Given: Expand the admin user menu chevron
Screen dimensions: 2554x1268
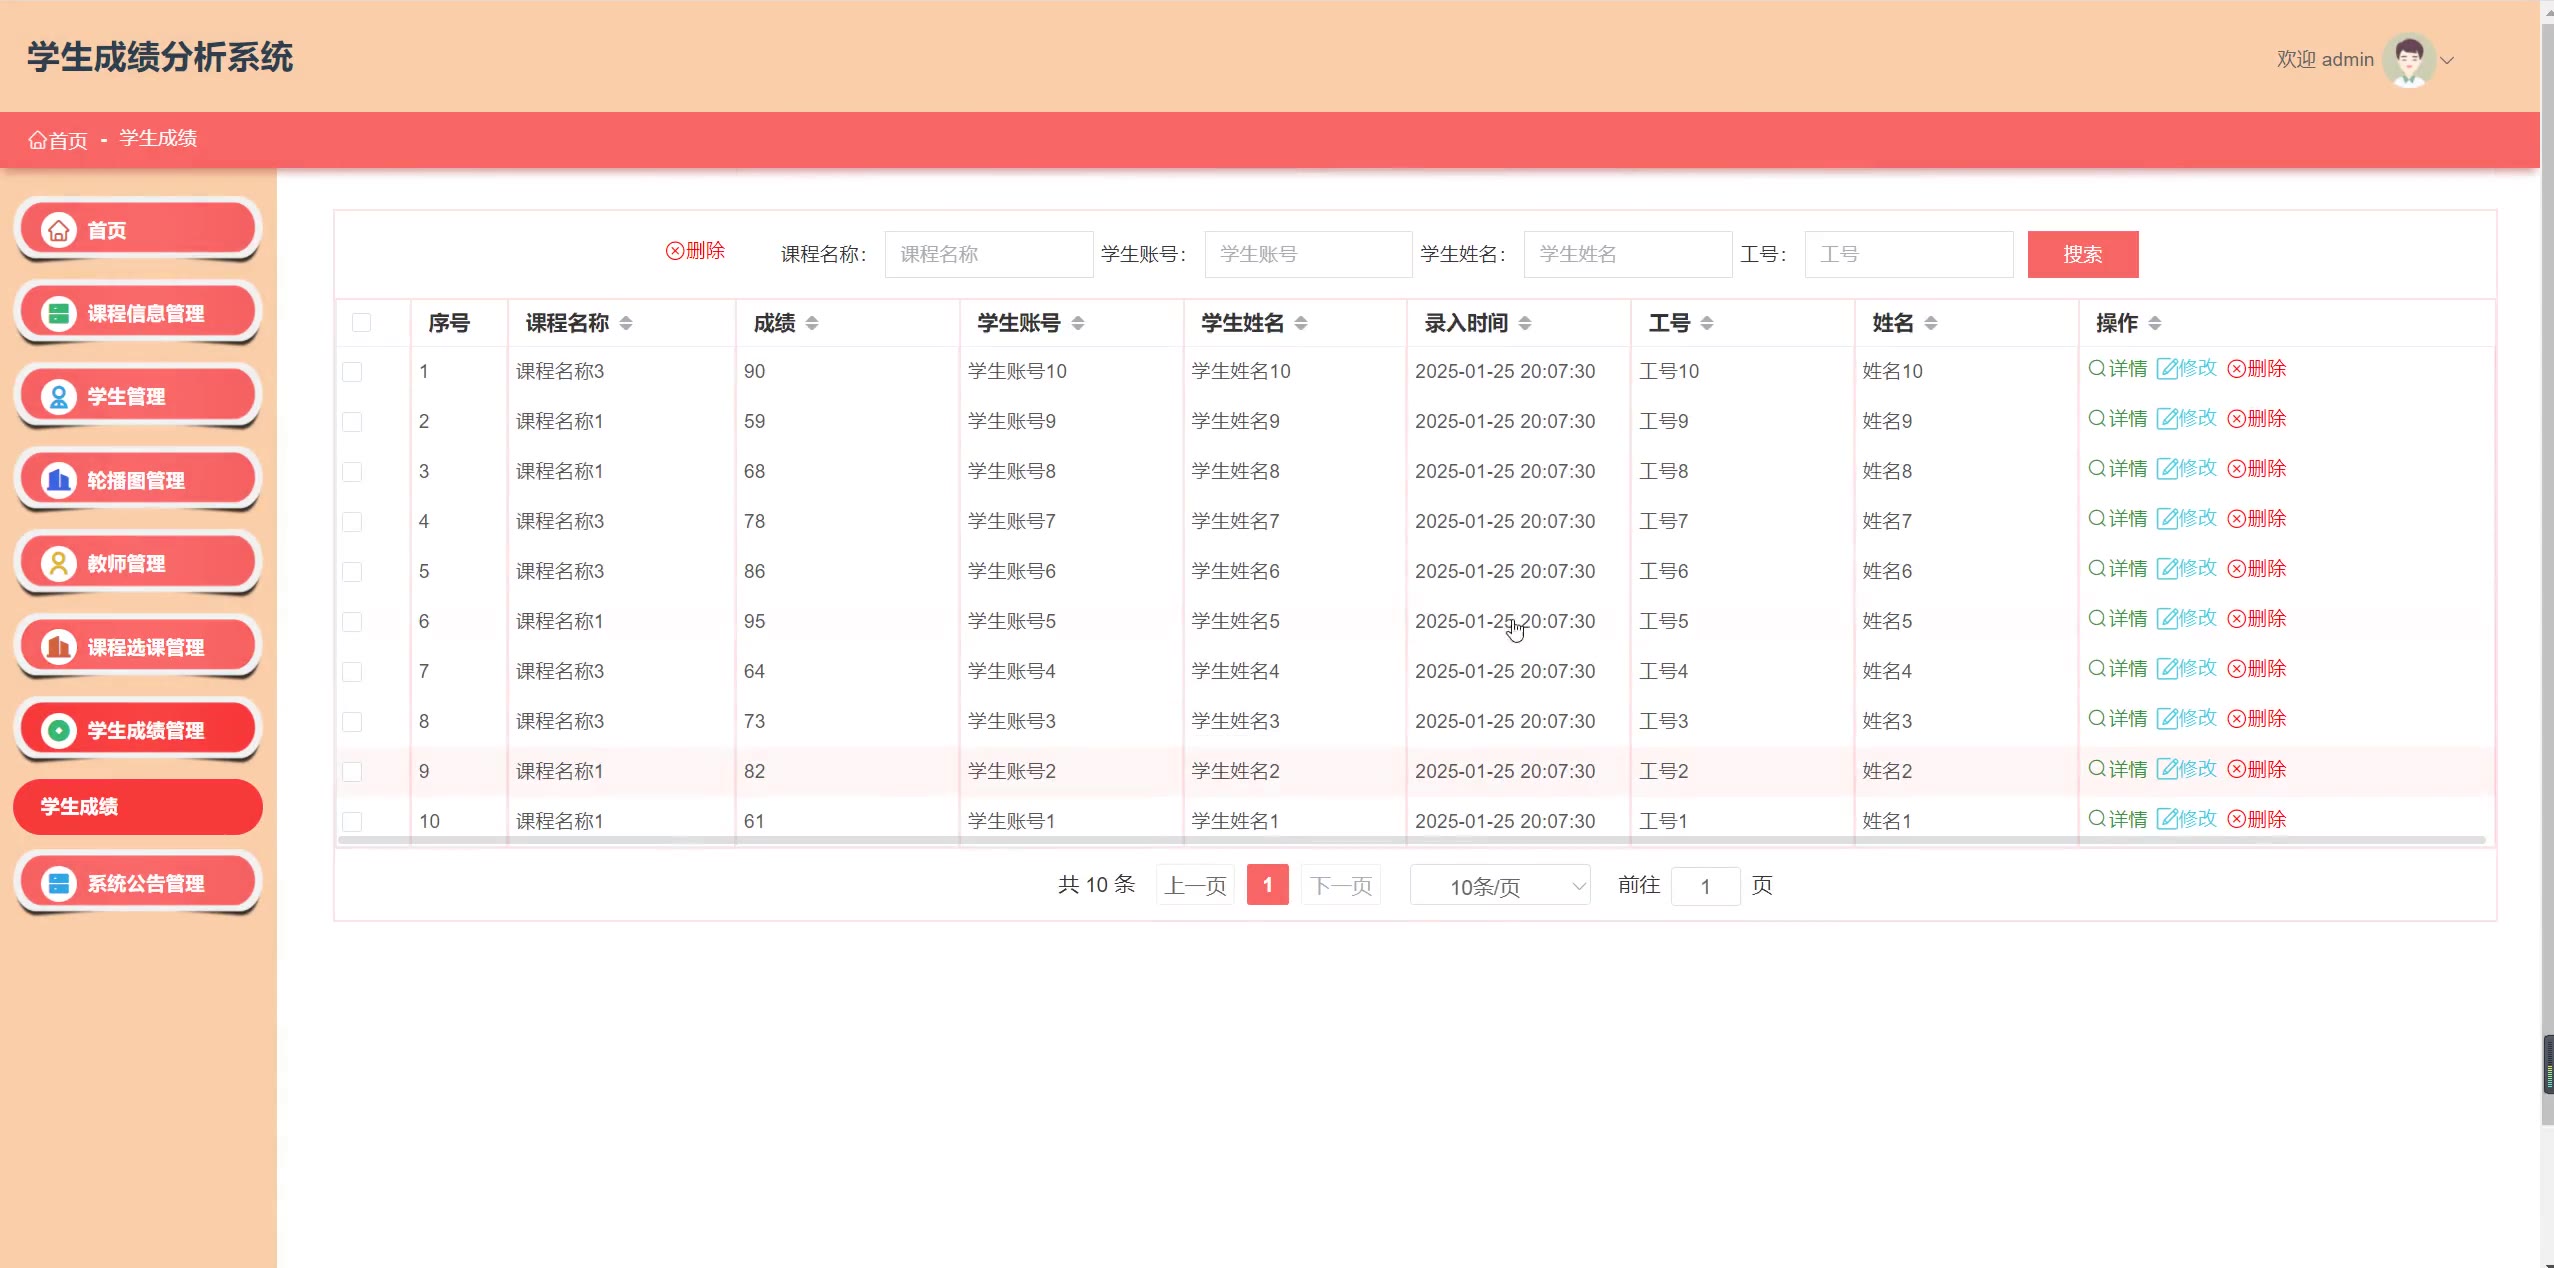Looking at the screenshot, I should pos(2447,60).
